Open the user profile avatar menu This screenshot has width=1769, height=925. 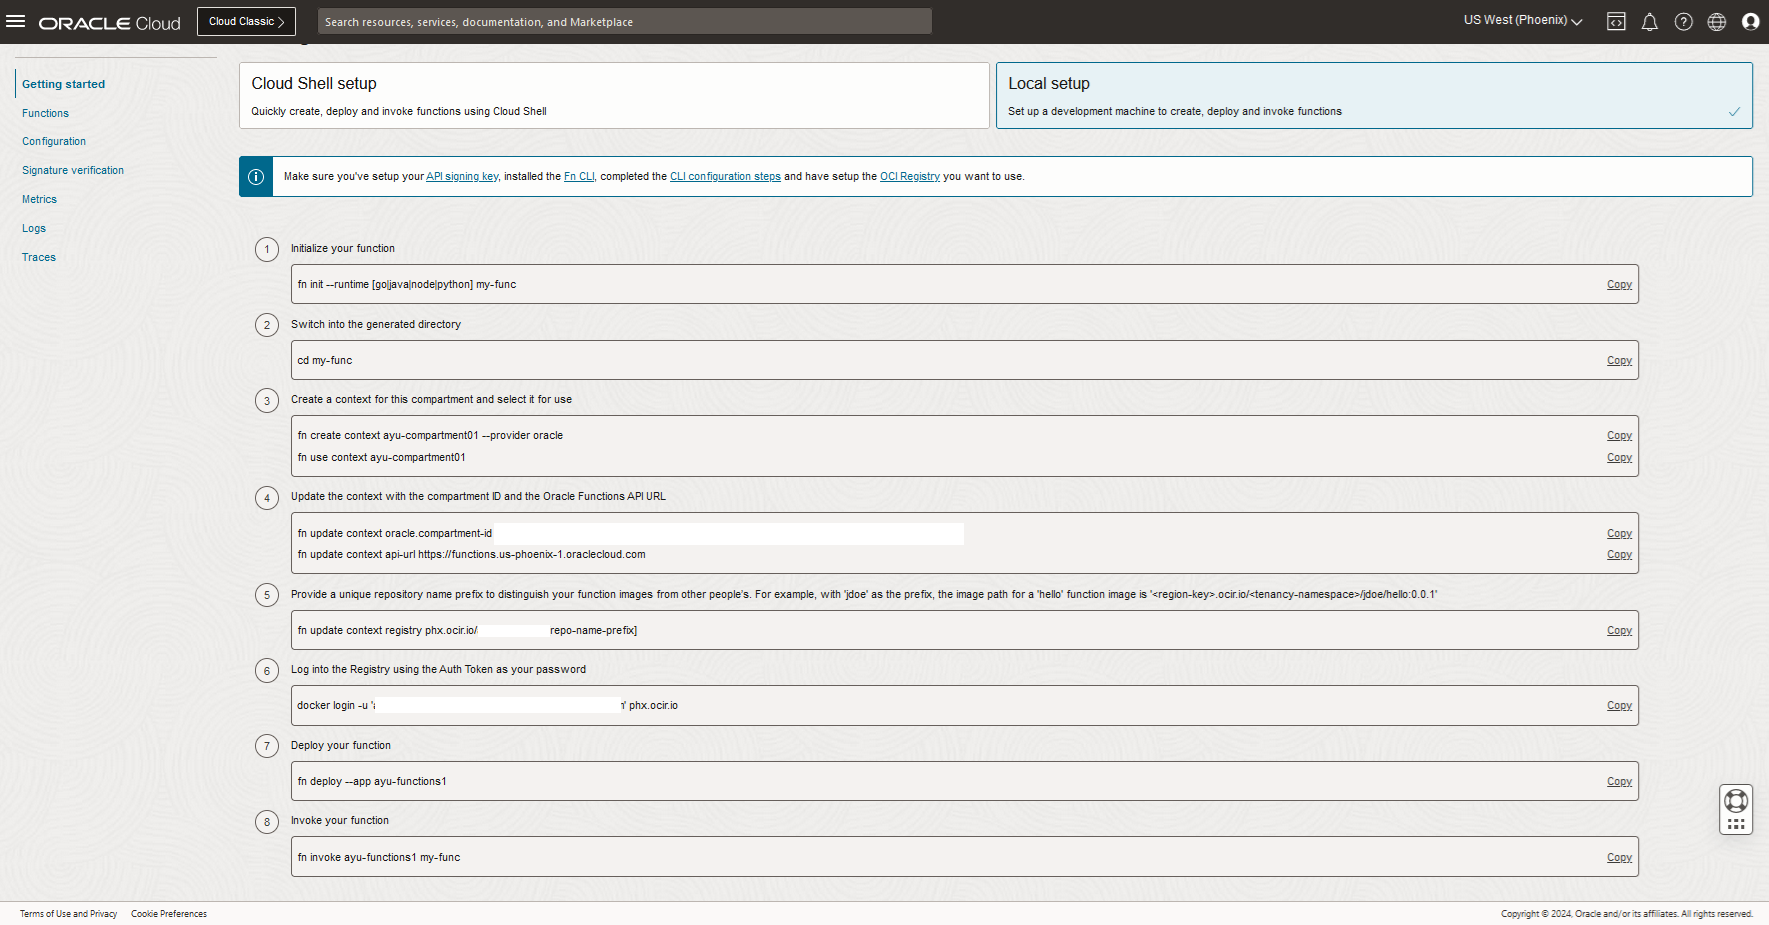coord(1750,22)
